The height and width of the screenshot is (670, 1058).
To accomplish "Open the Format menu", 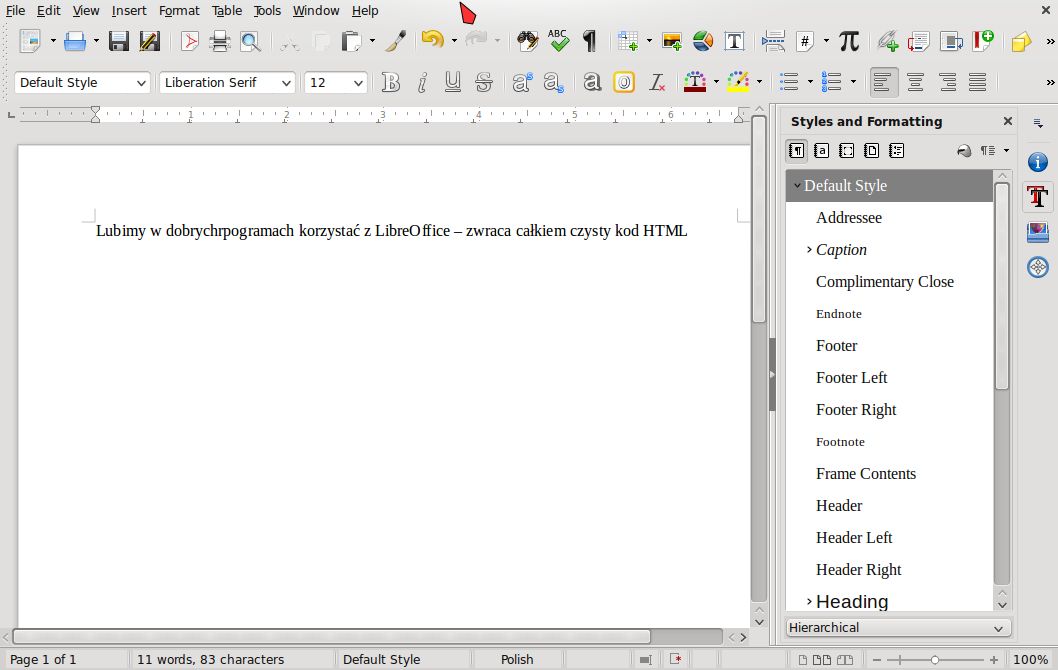I will 179,11.
